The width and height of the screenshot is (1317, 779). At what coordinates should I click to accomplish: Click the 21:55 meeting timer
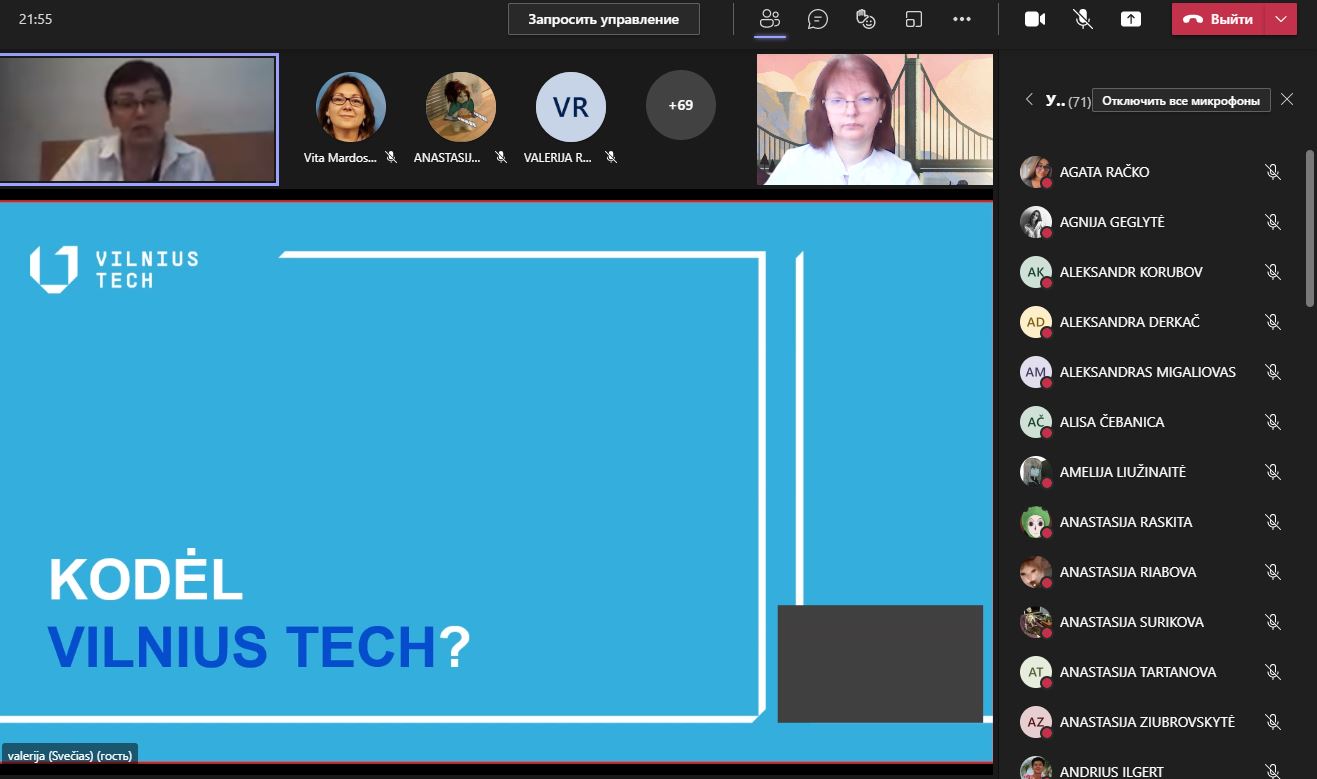tap(36, 19)
